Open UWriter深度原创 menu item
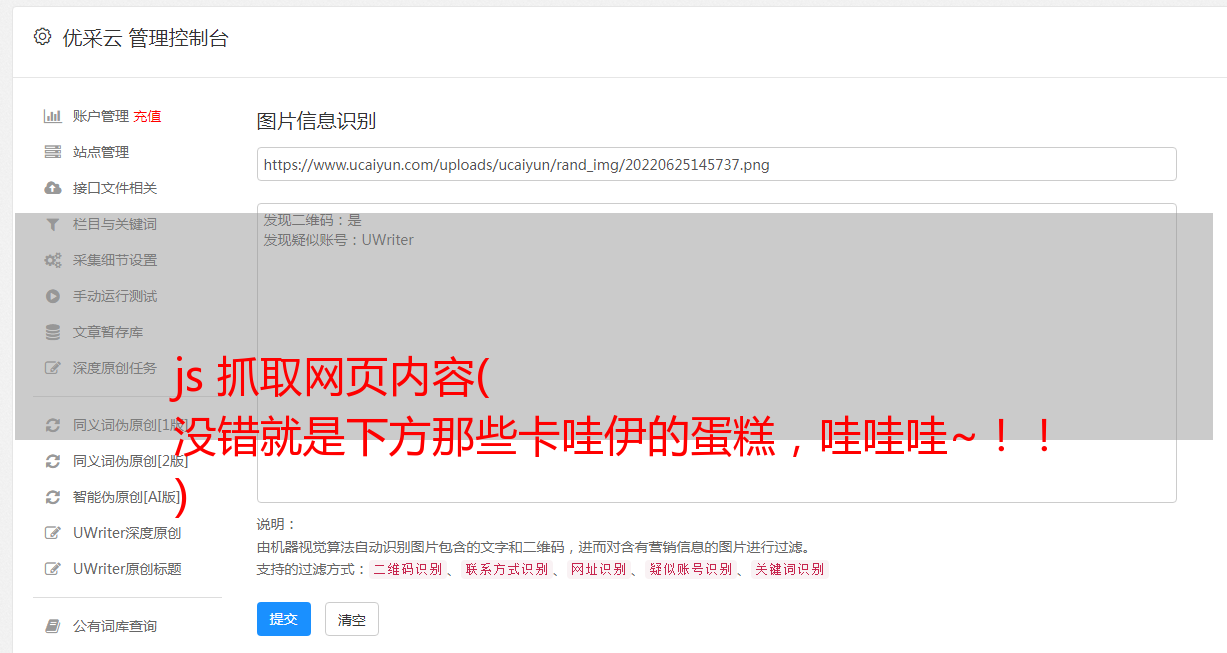The height and width of the screenshot is (653, 1227). click(127, 533)
